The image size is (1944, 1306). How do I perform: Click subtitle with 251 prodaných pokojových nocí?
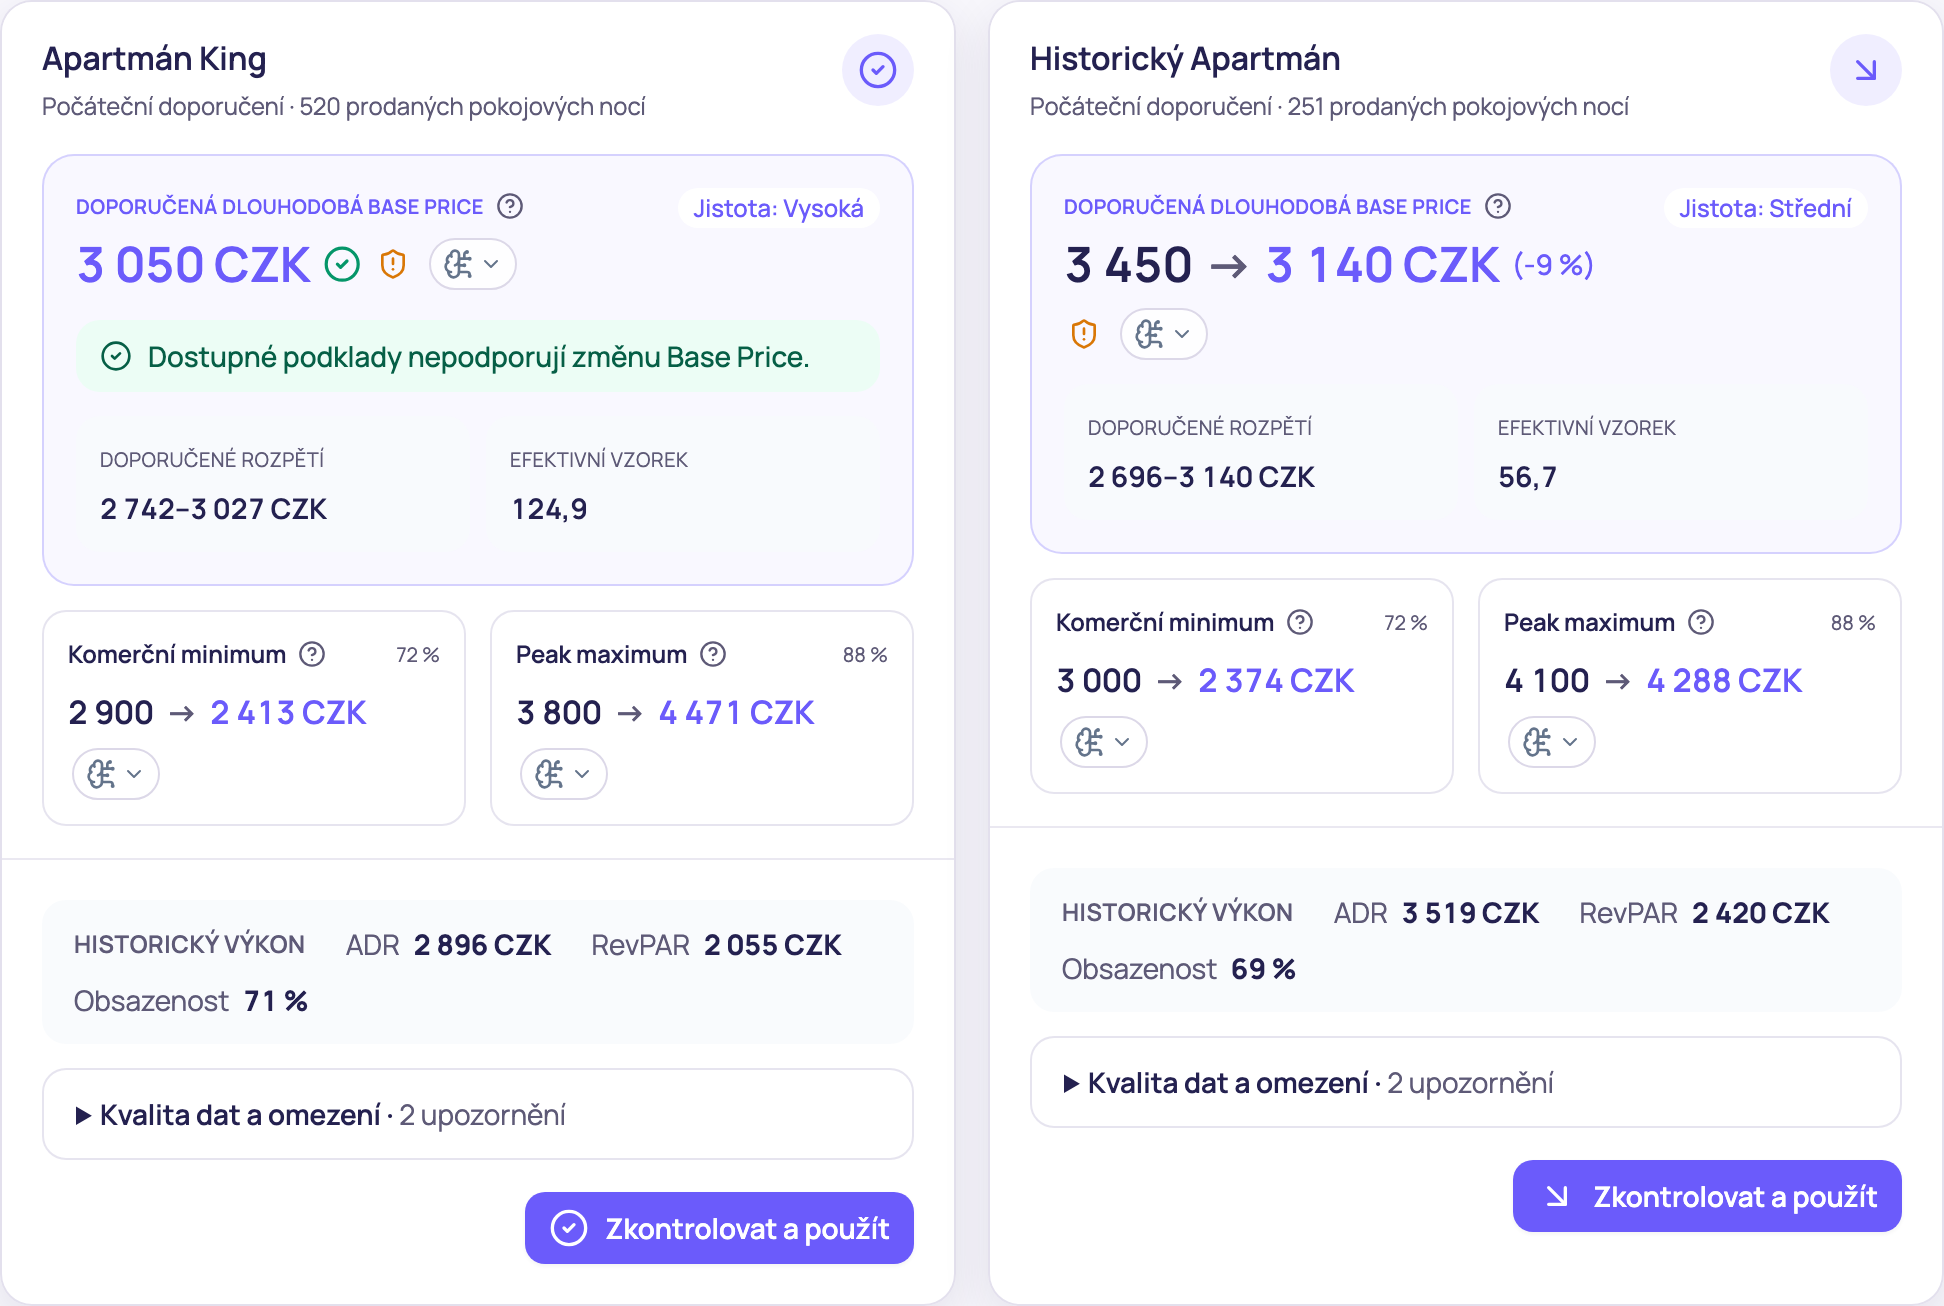click(1329, 106)
